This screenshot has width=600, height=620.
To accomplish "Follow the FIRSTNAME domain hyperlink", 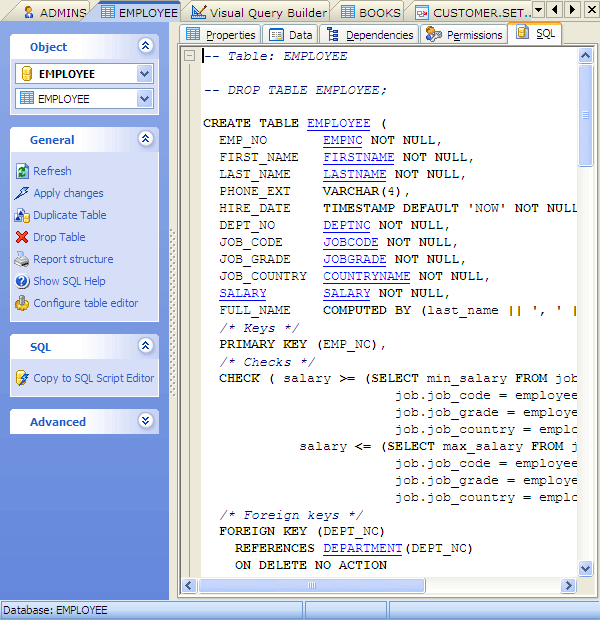I will point(359,157).
